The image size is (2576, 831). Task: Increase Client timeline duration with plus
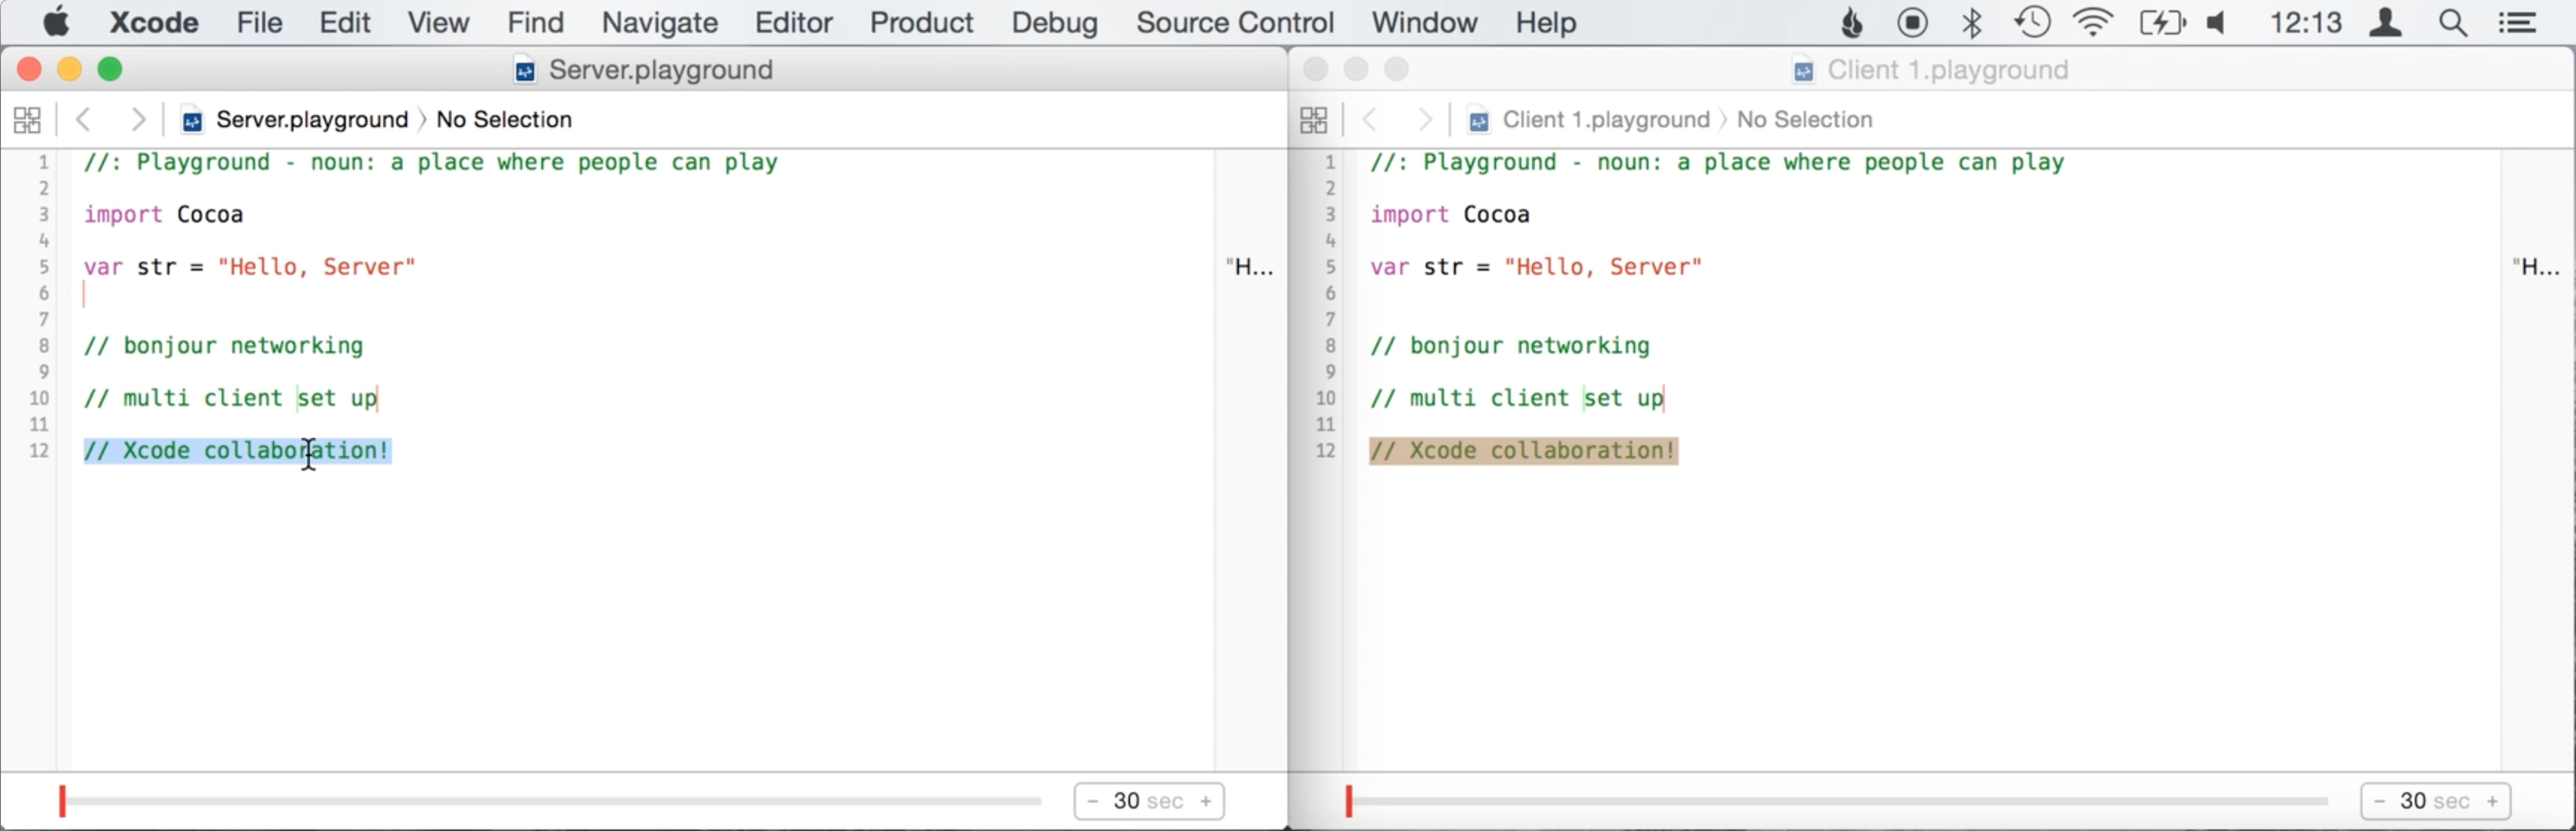(x=2492, y=801)
